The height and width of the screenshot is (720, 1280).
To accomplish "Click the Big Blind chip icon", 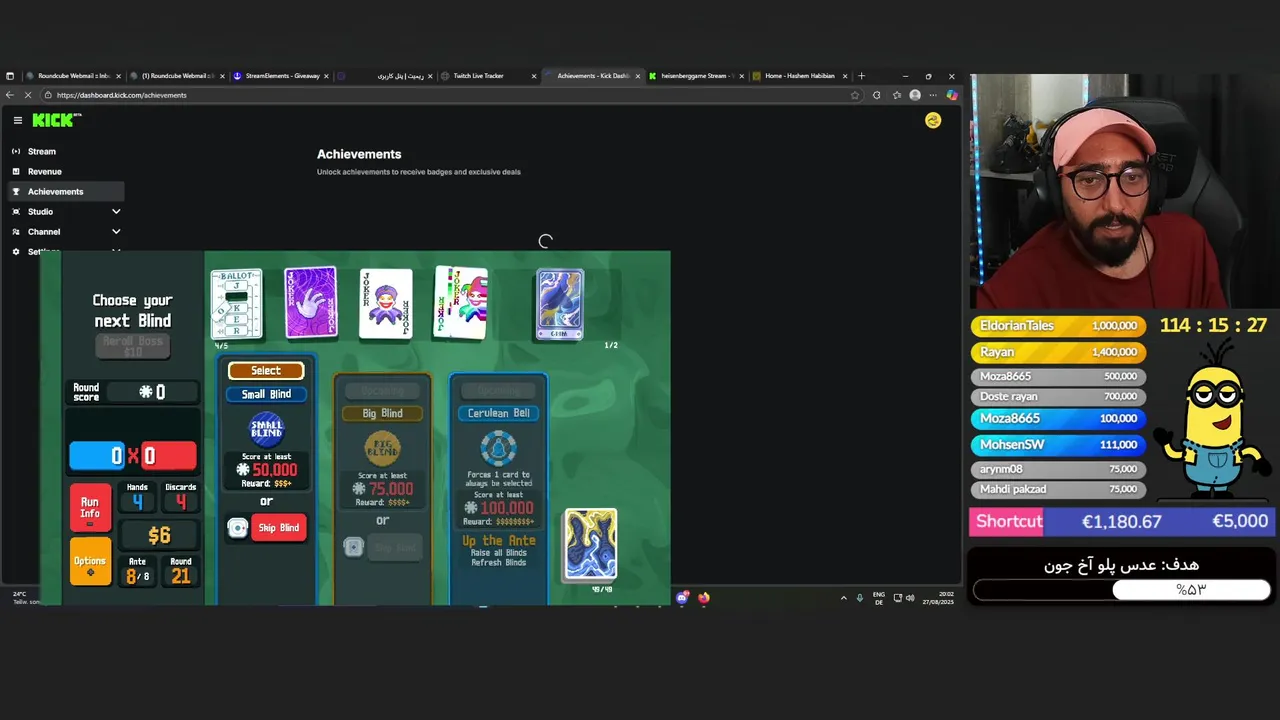I will 382,447.
